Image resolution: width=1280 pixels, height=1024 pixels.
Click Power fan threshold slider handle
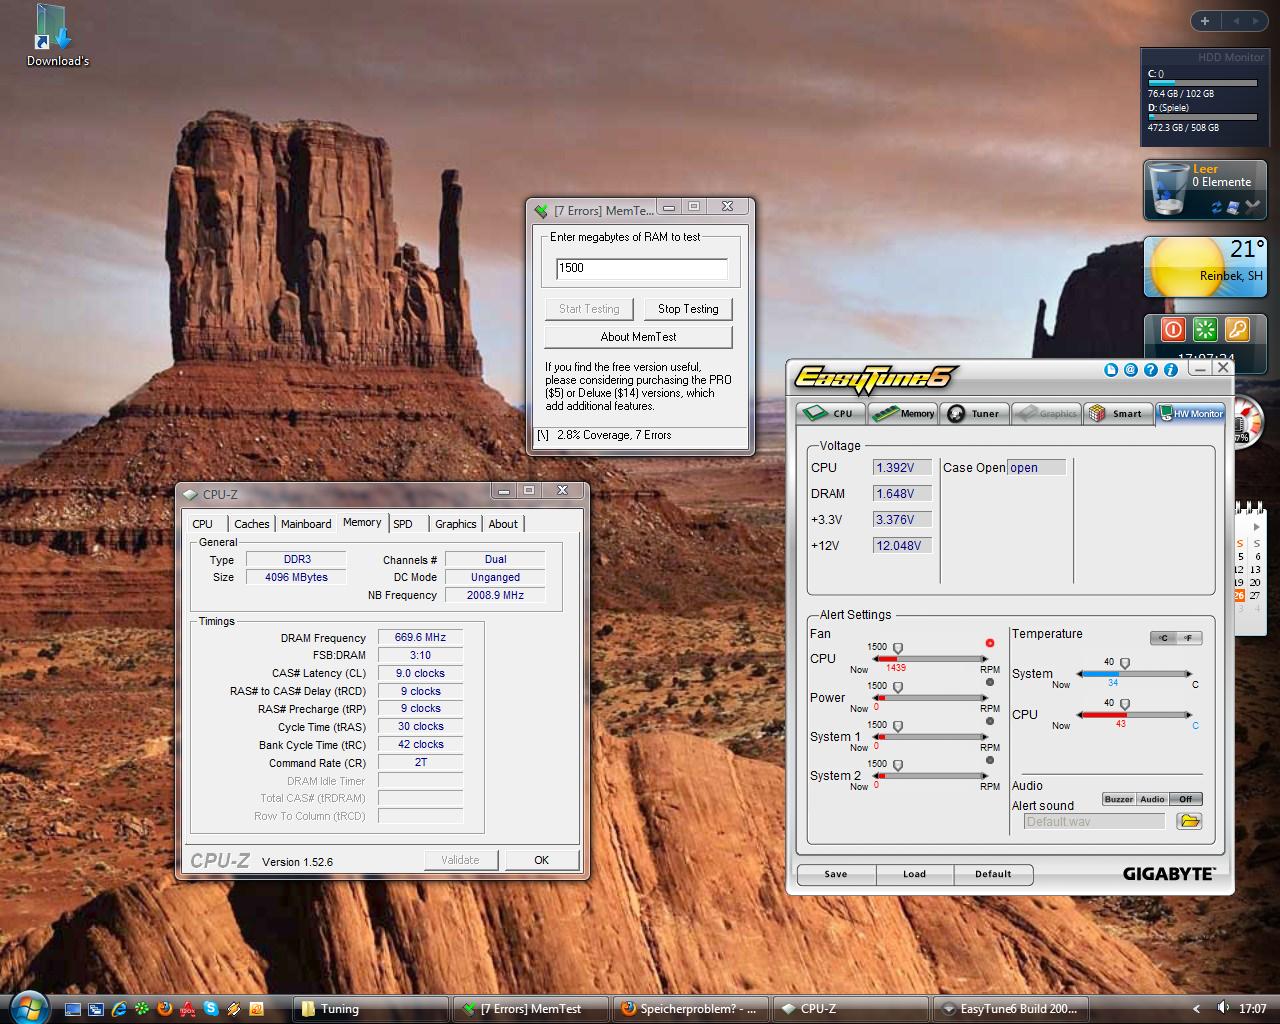coord(898,688)
